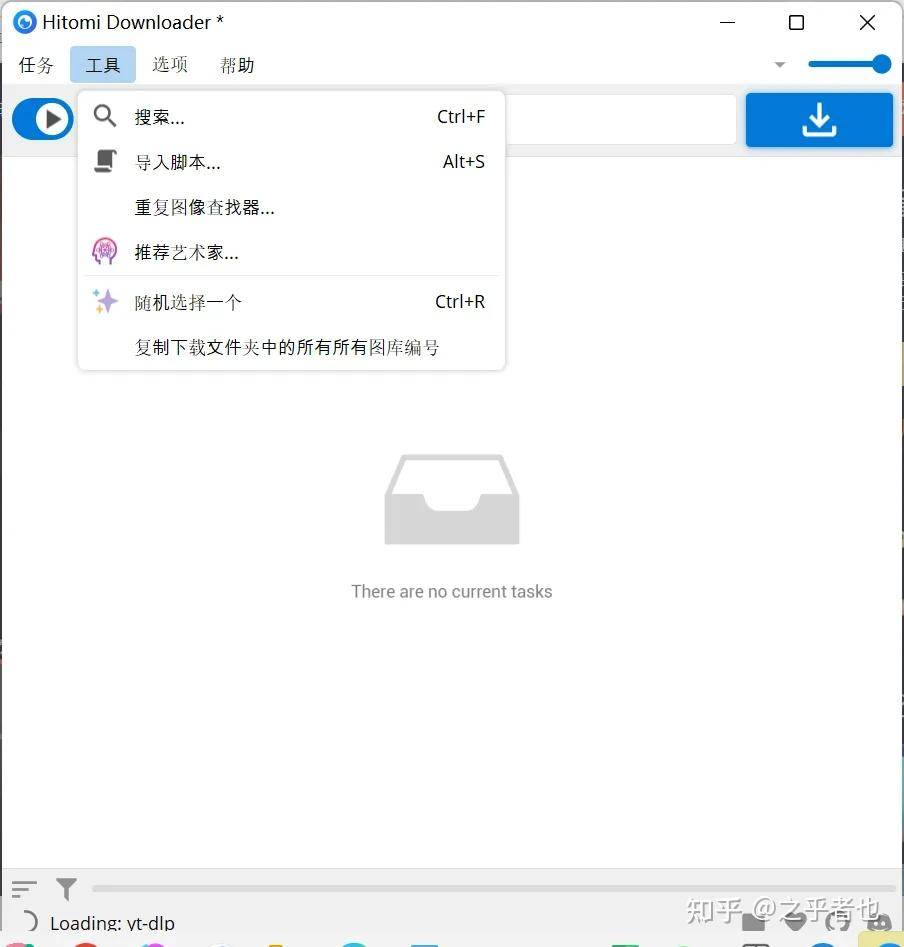Close the open 工具 menu

pyautogui.click(x=103, y=65)
